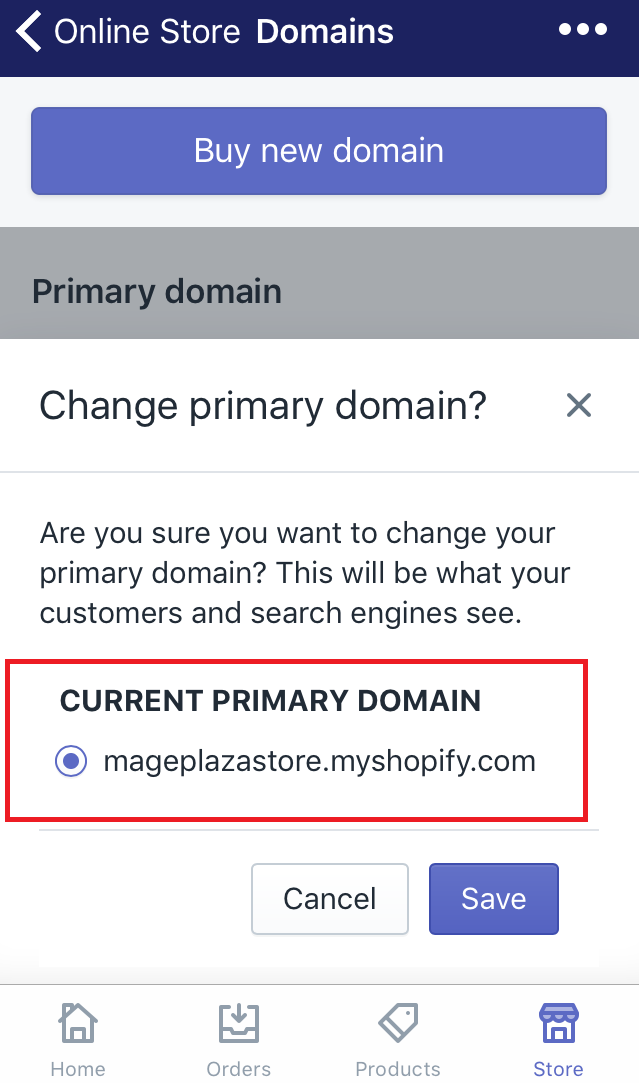Select the Products tag icon

click(x=398, y=1023)
